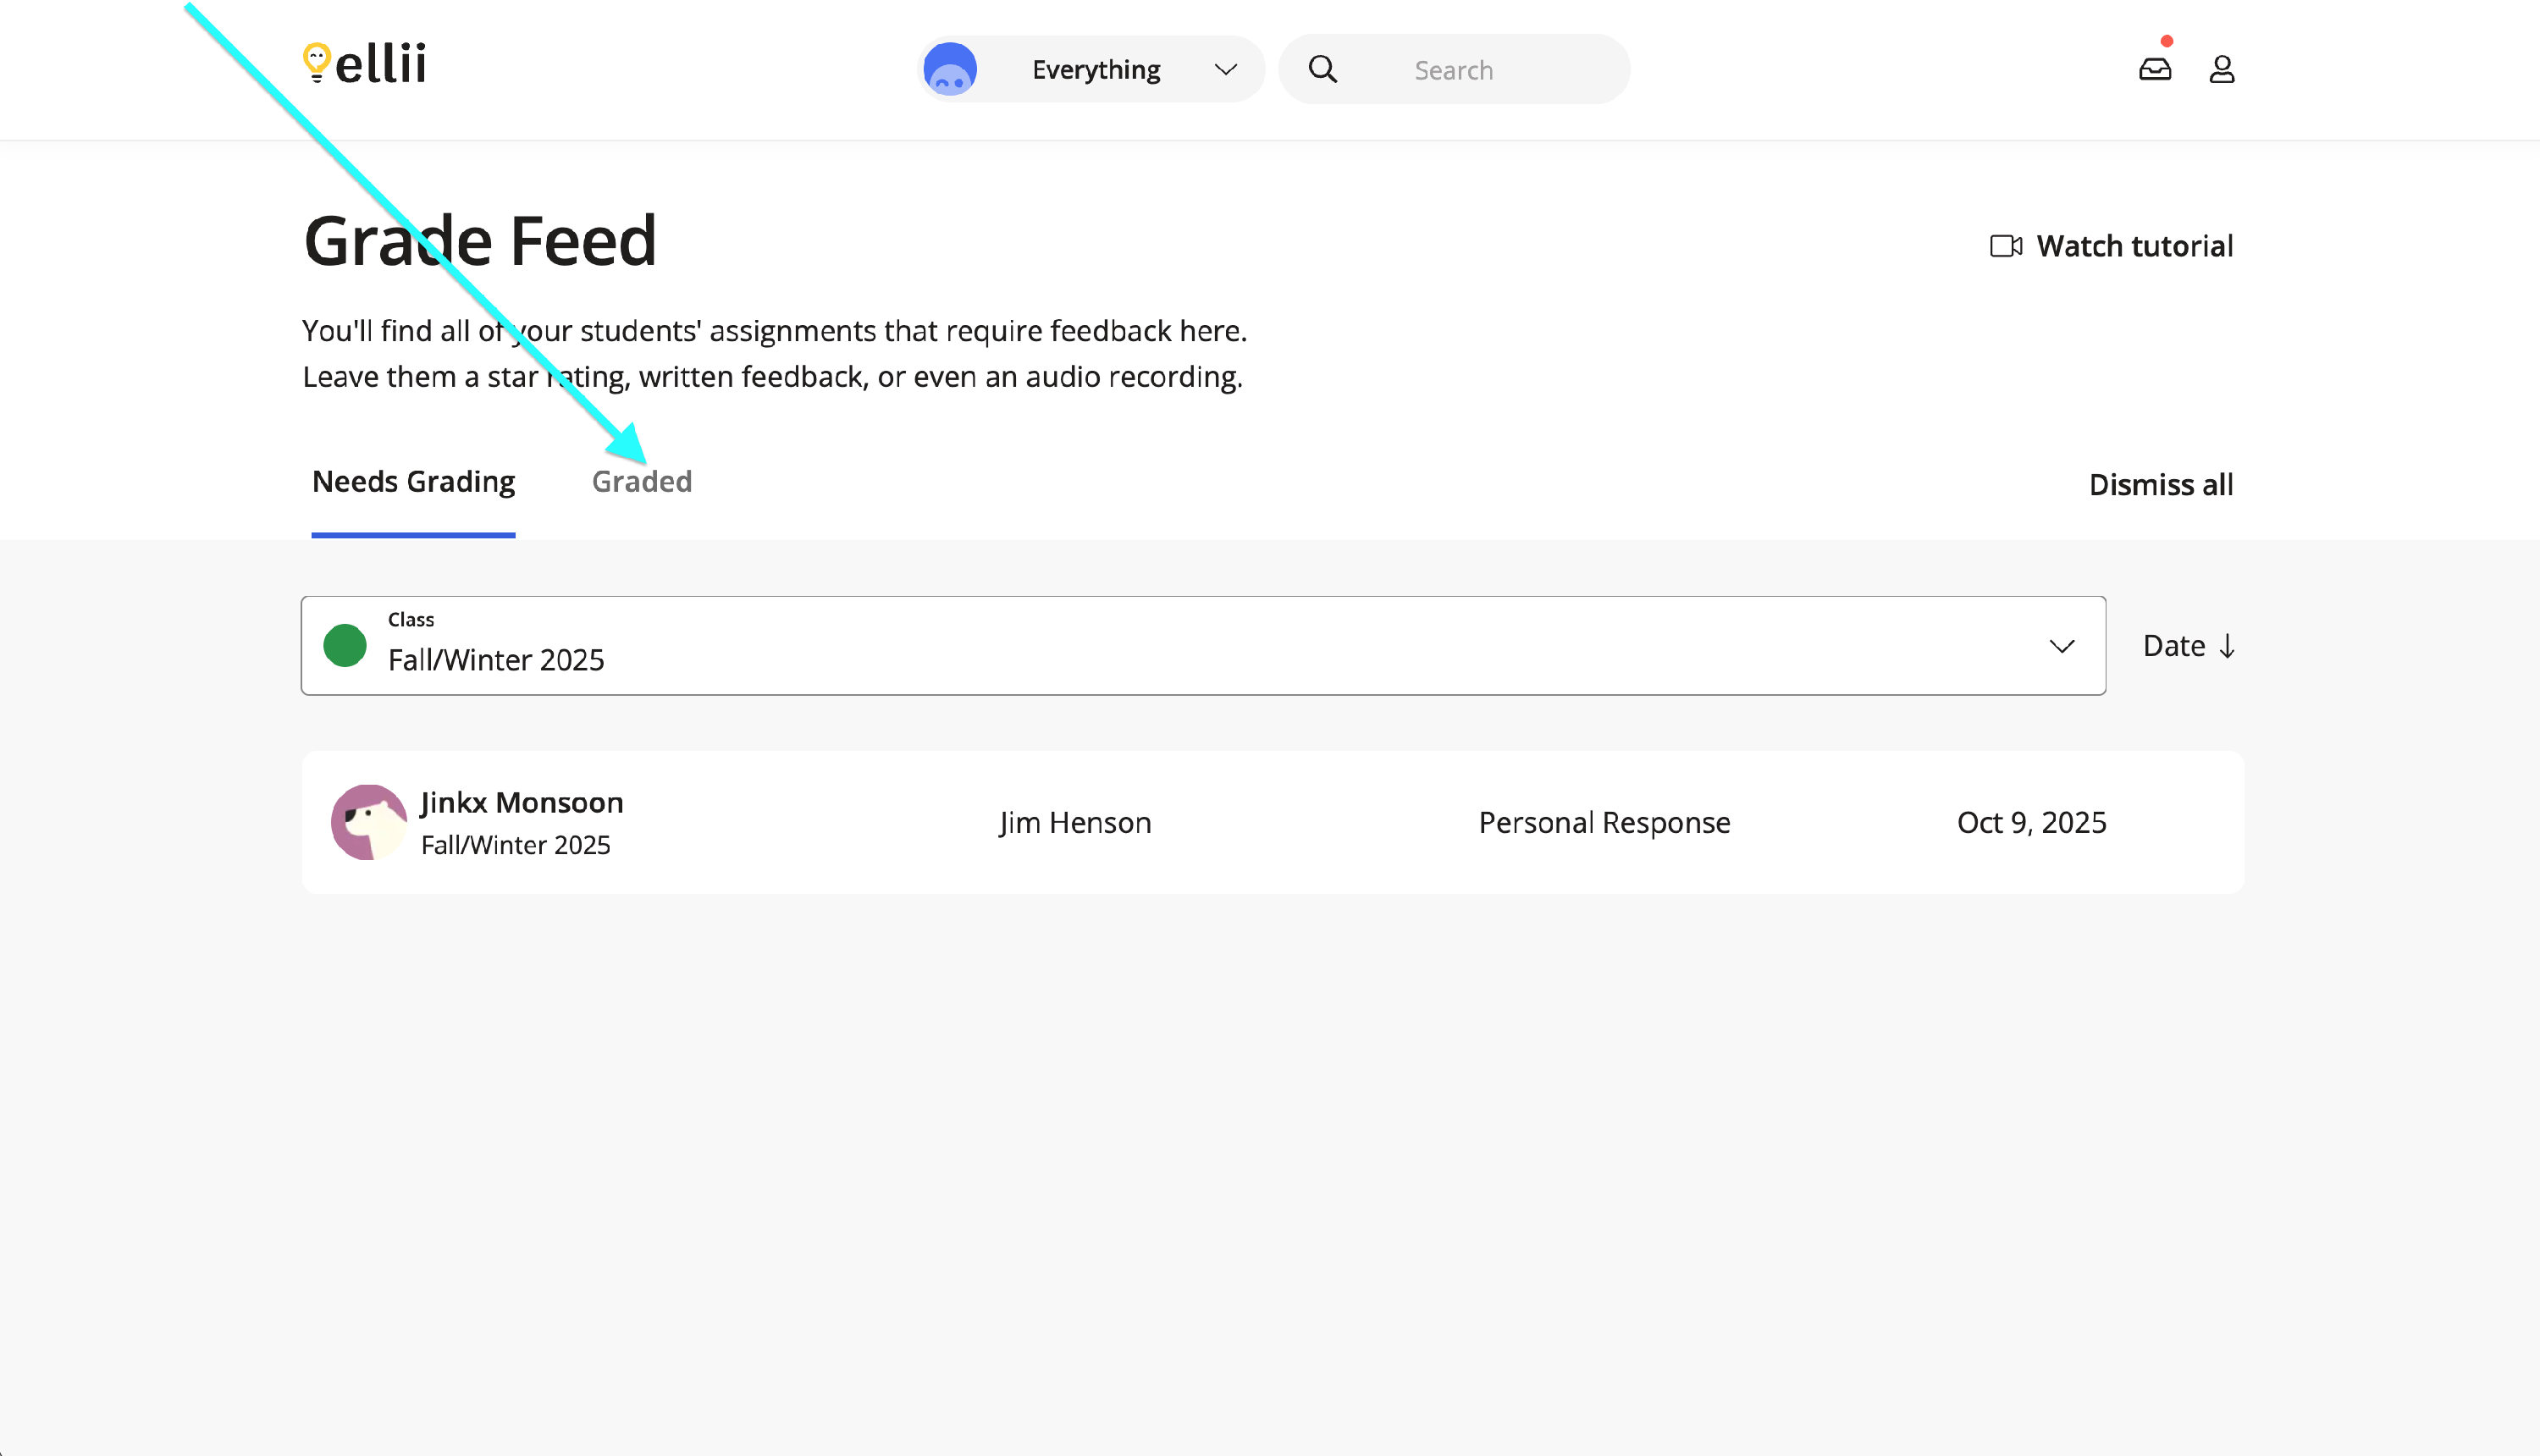Open the Jim Henson assignment entry
2540x1456 pixels.
point(1075,822)
